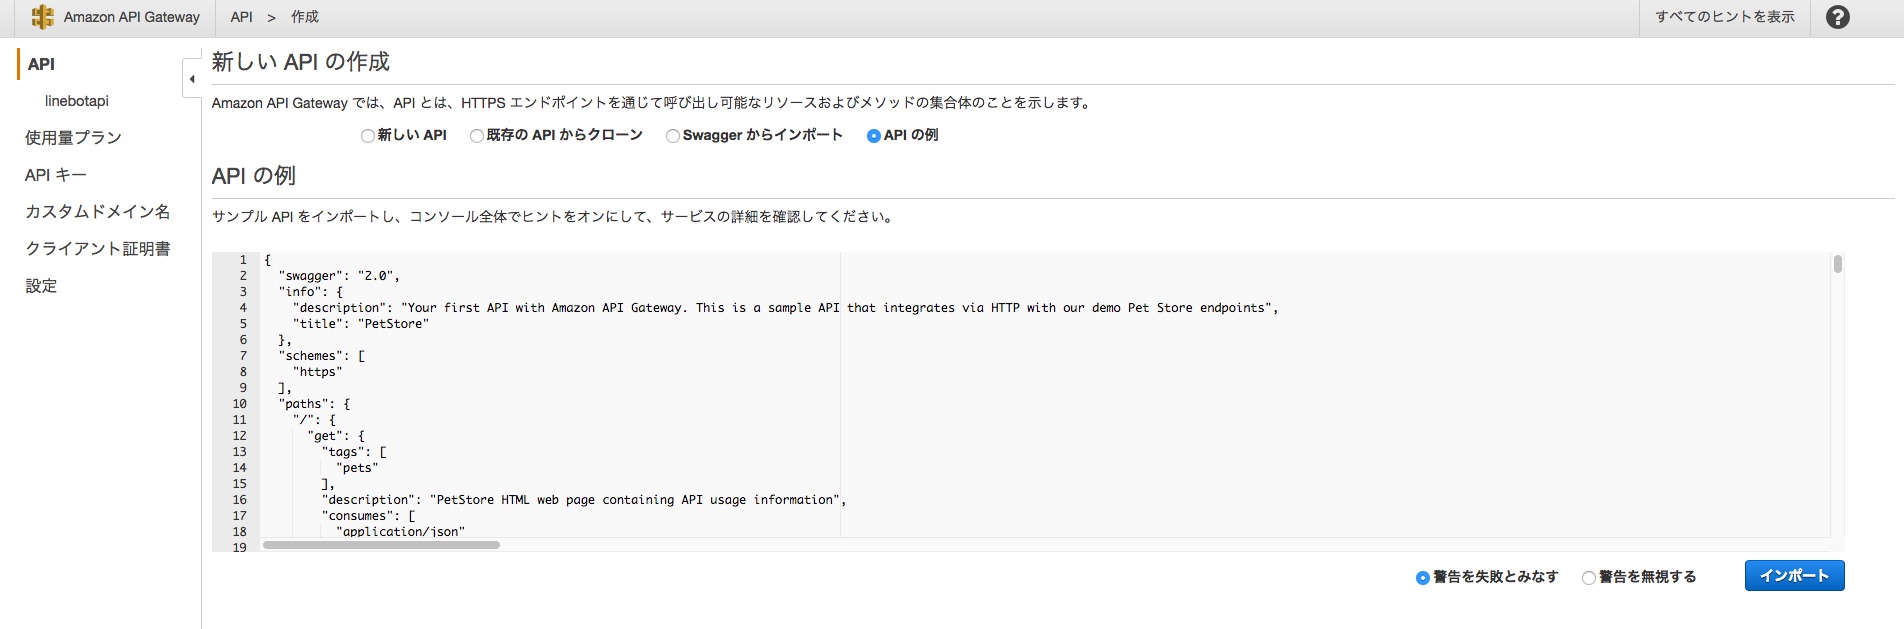1904x629 pixels.
Task: Click the "info": { line
Action: point(310,292)
